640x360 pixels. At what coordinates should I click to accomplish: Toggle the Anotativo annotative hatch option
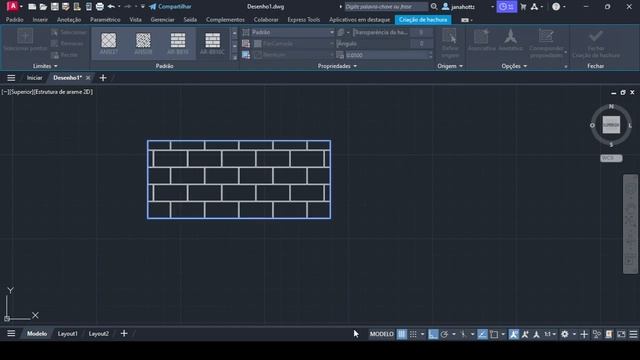[x=510, y=40]
